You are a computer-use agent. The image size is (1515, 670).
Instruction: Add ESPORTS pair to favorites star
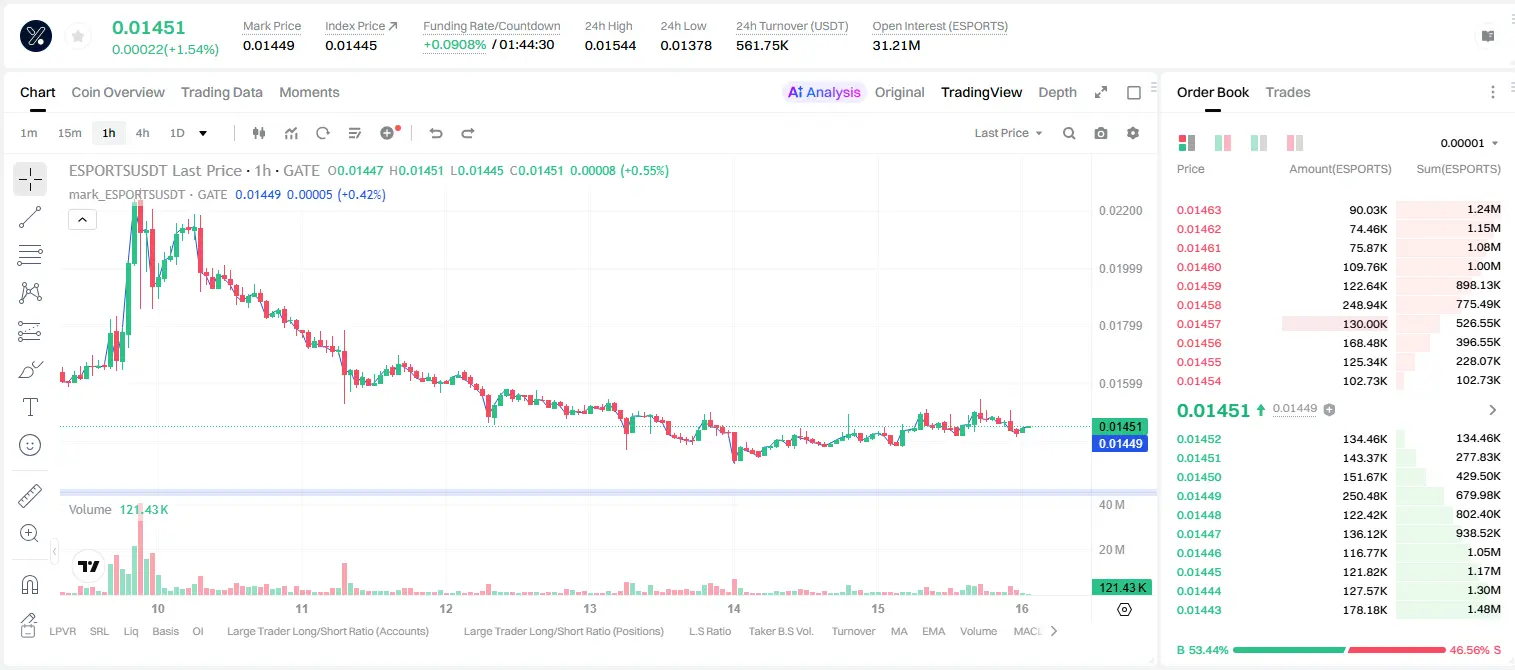tap(78, 37)
